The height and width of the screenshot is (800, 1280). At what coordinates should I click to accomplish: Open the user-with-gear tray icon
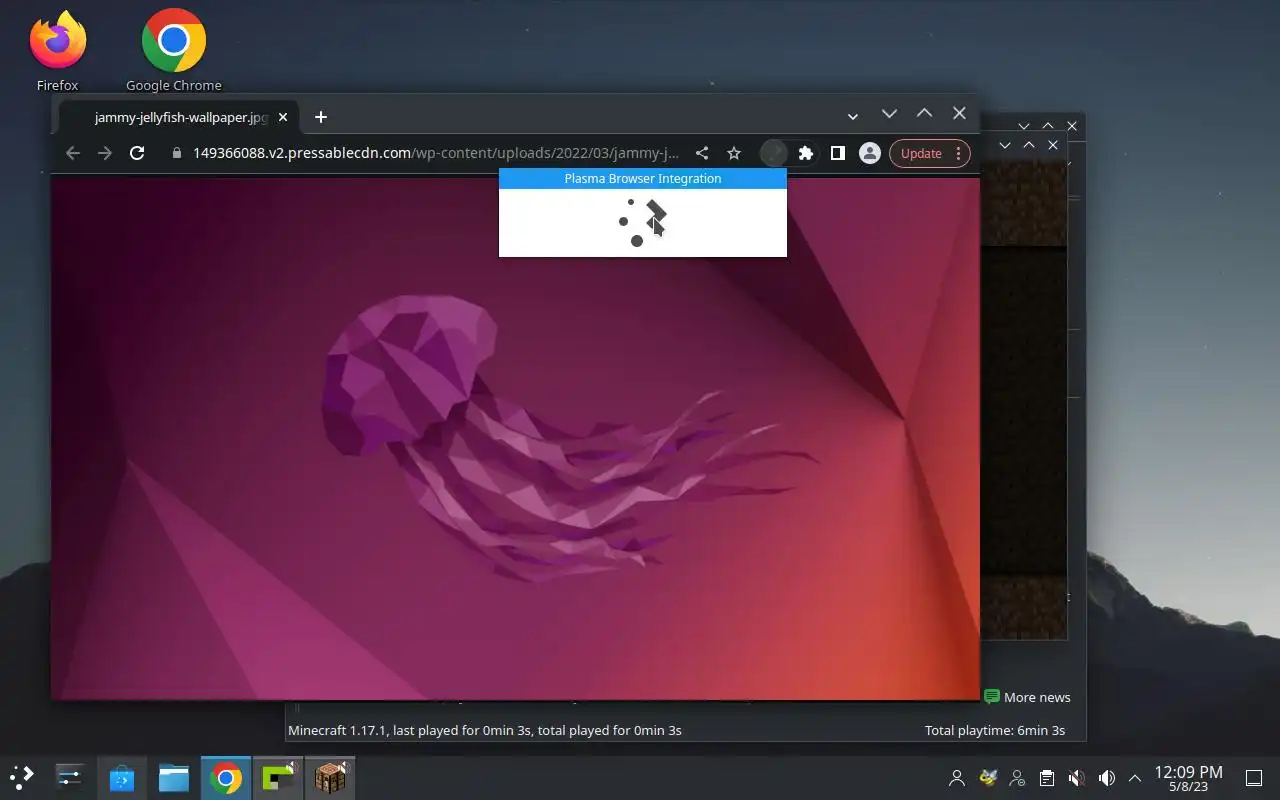pyautogui.click(x=1017, y=778)
